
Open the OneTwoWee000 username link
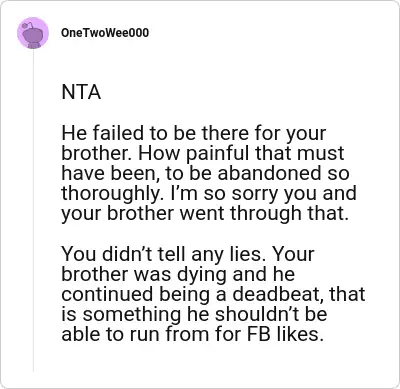click(105, 33)
